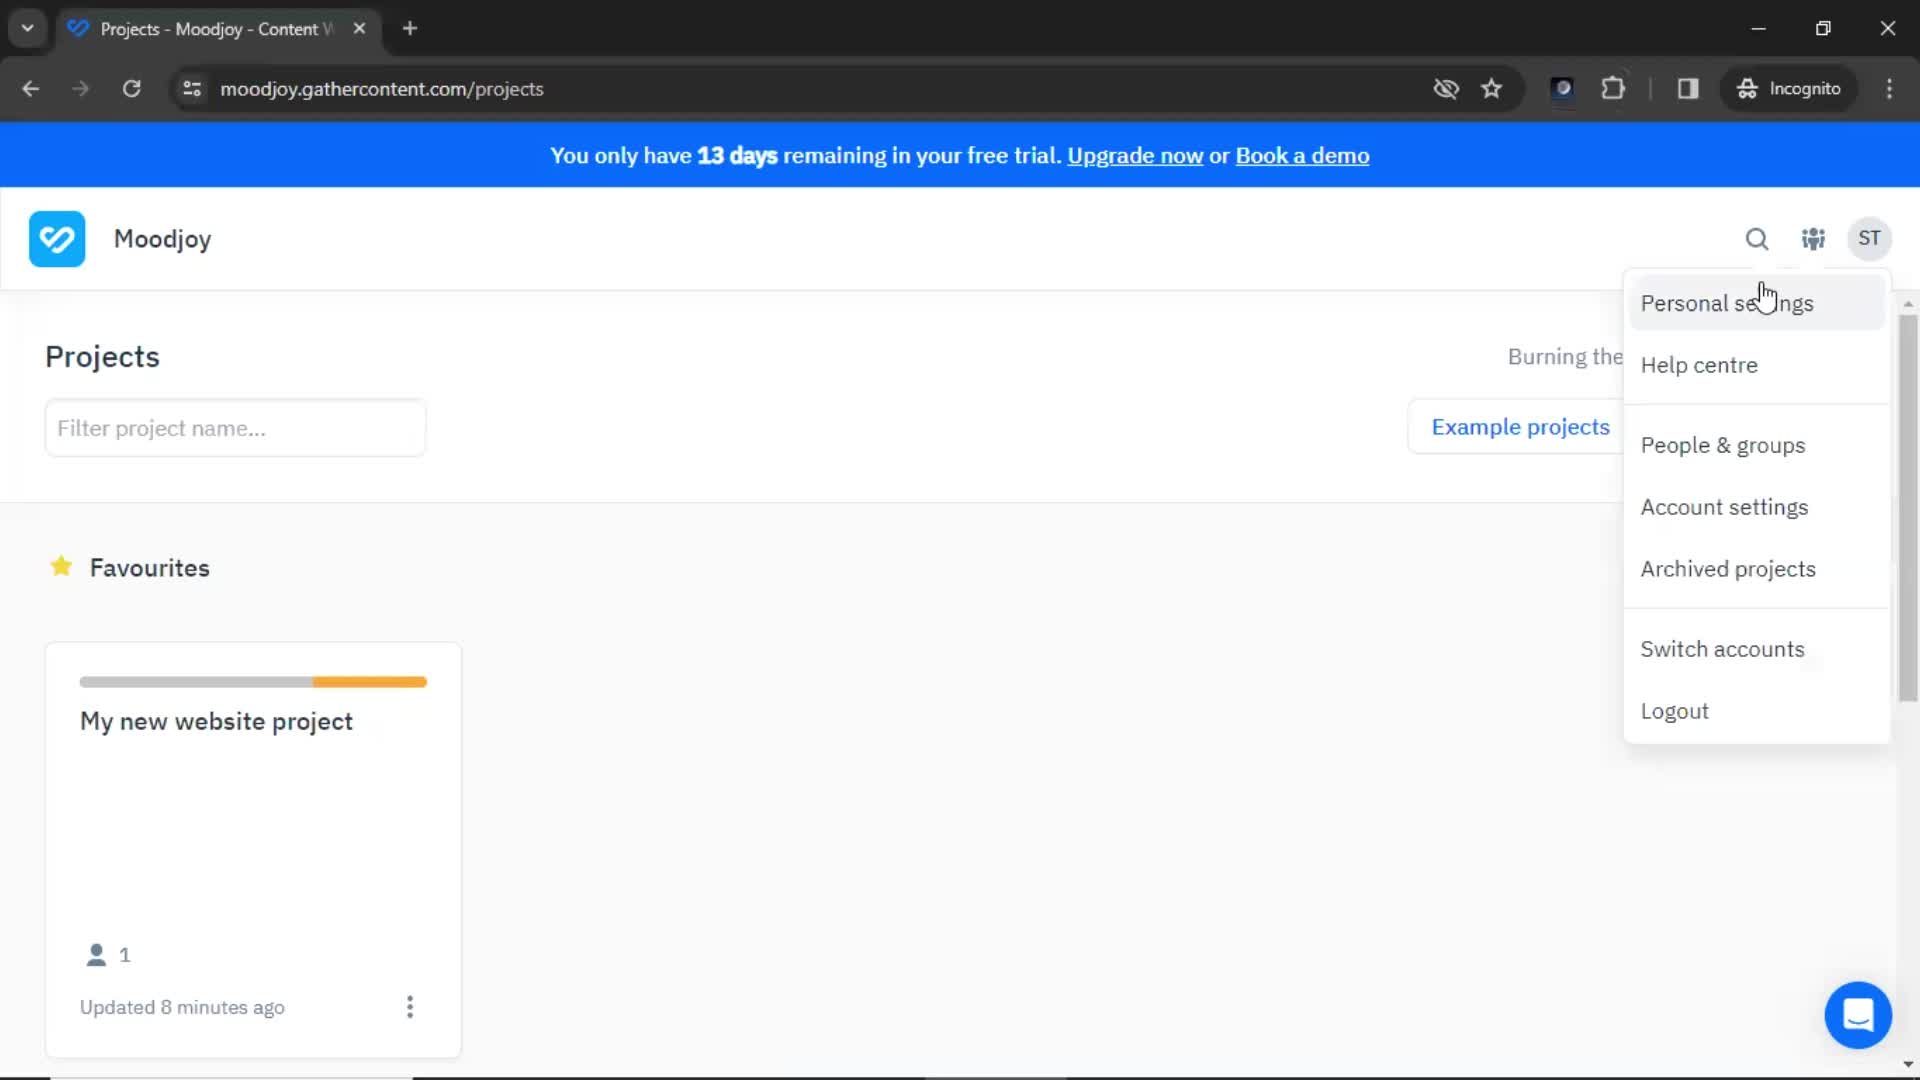1920x1080 pixels.
Task: Click the ST user avatar icon
Action: (x=1870, y=239)
